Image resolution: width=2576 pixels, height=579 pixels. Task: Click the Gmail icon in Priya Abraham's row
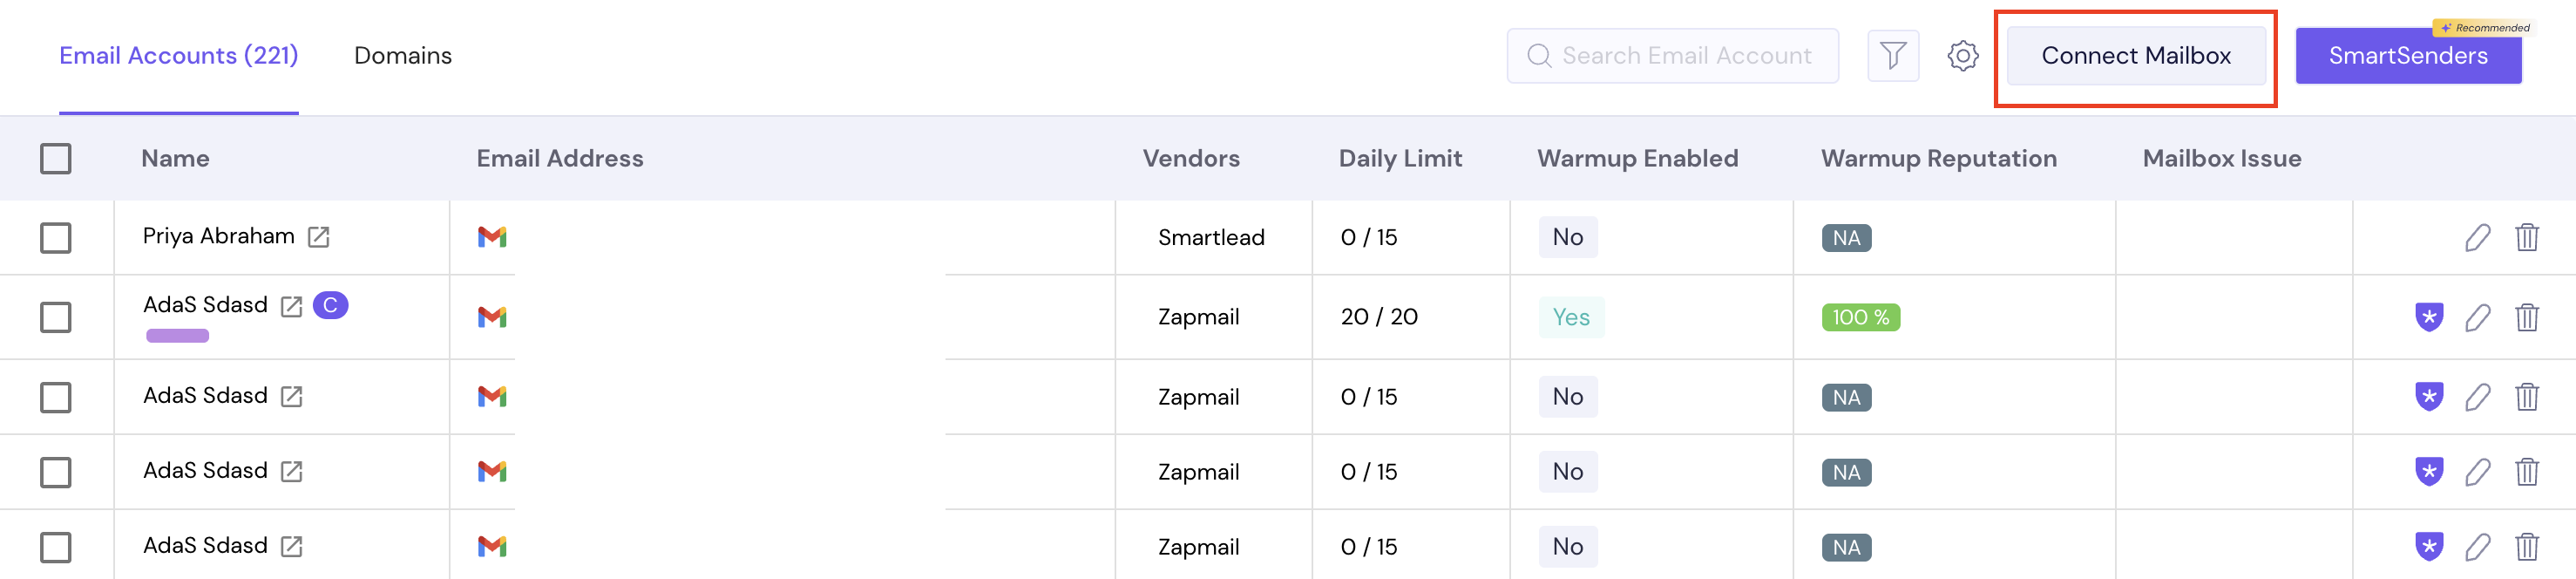pyautogui.click(x=492, y=237)
